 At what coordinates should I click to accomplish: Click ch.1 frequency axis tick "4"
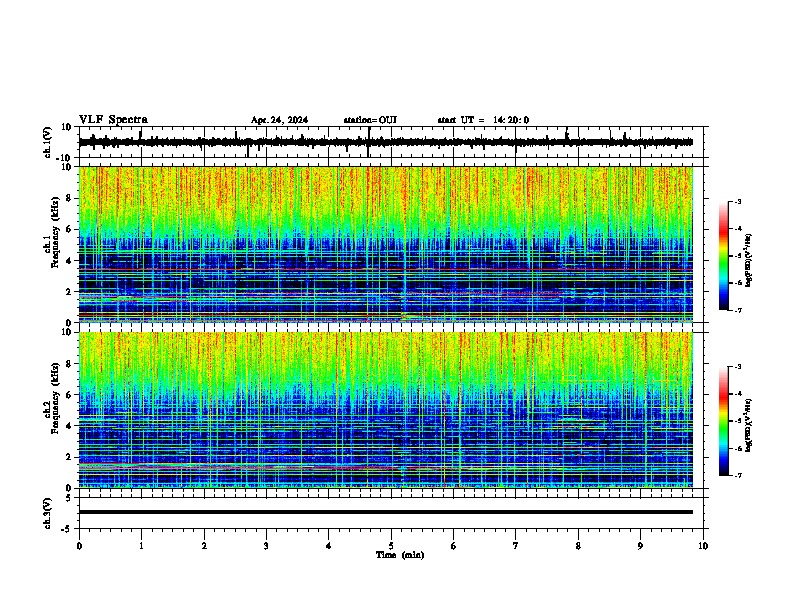click(70, 261)
